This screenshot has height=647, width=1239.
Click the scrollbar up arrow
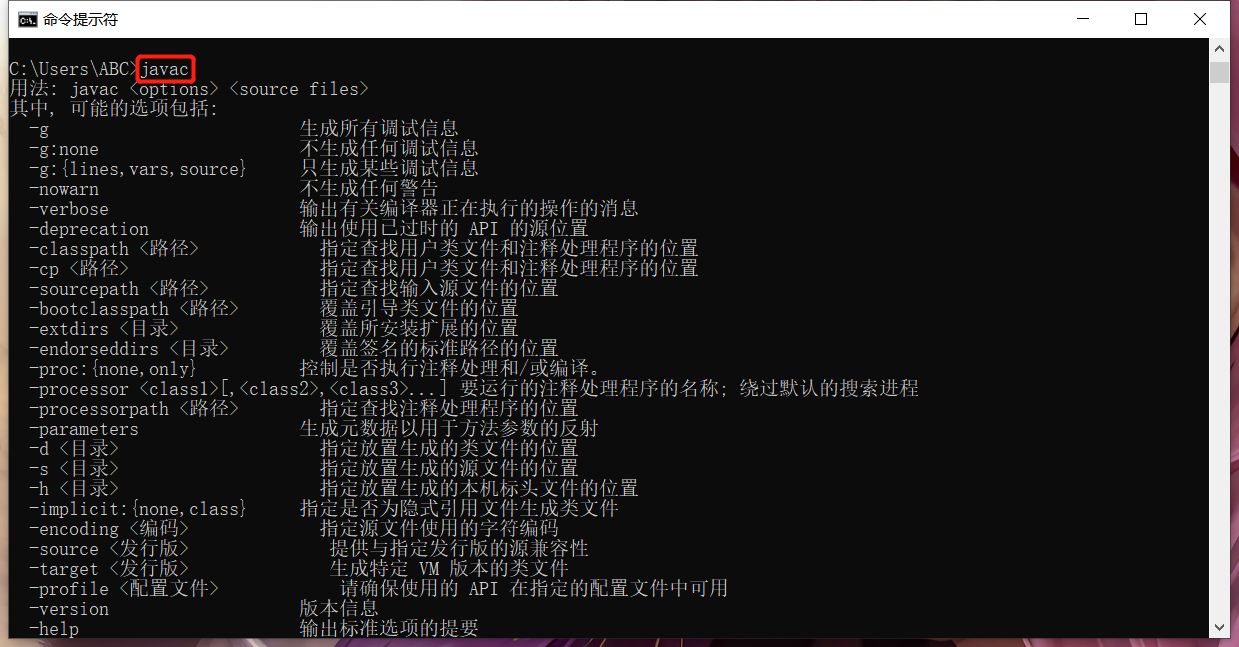click(1219, 49)
